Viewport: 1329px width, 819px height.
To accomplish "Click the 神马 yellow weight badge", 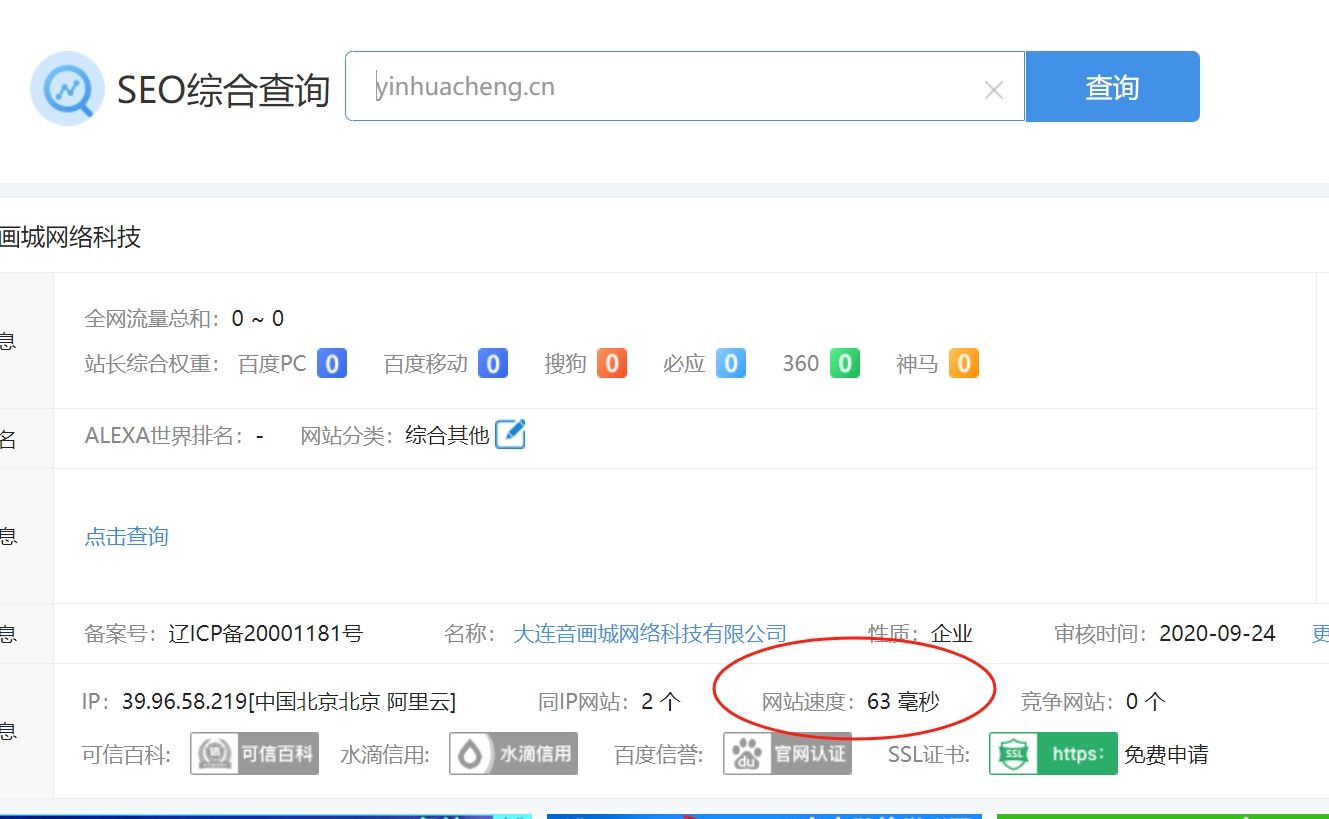I will [963, 363].
